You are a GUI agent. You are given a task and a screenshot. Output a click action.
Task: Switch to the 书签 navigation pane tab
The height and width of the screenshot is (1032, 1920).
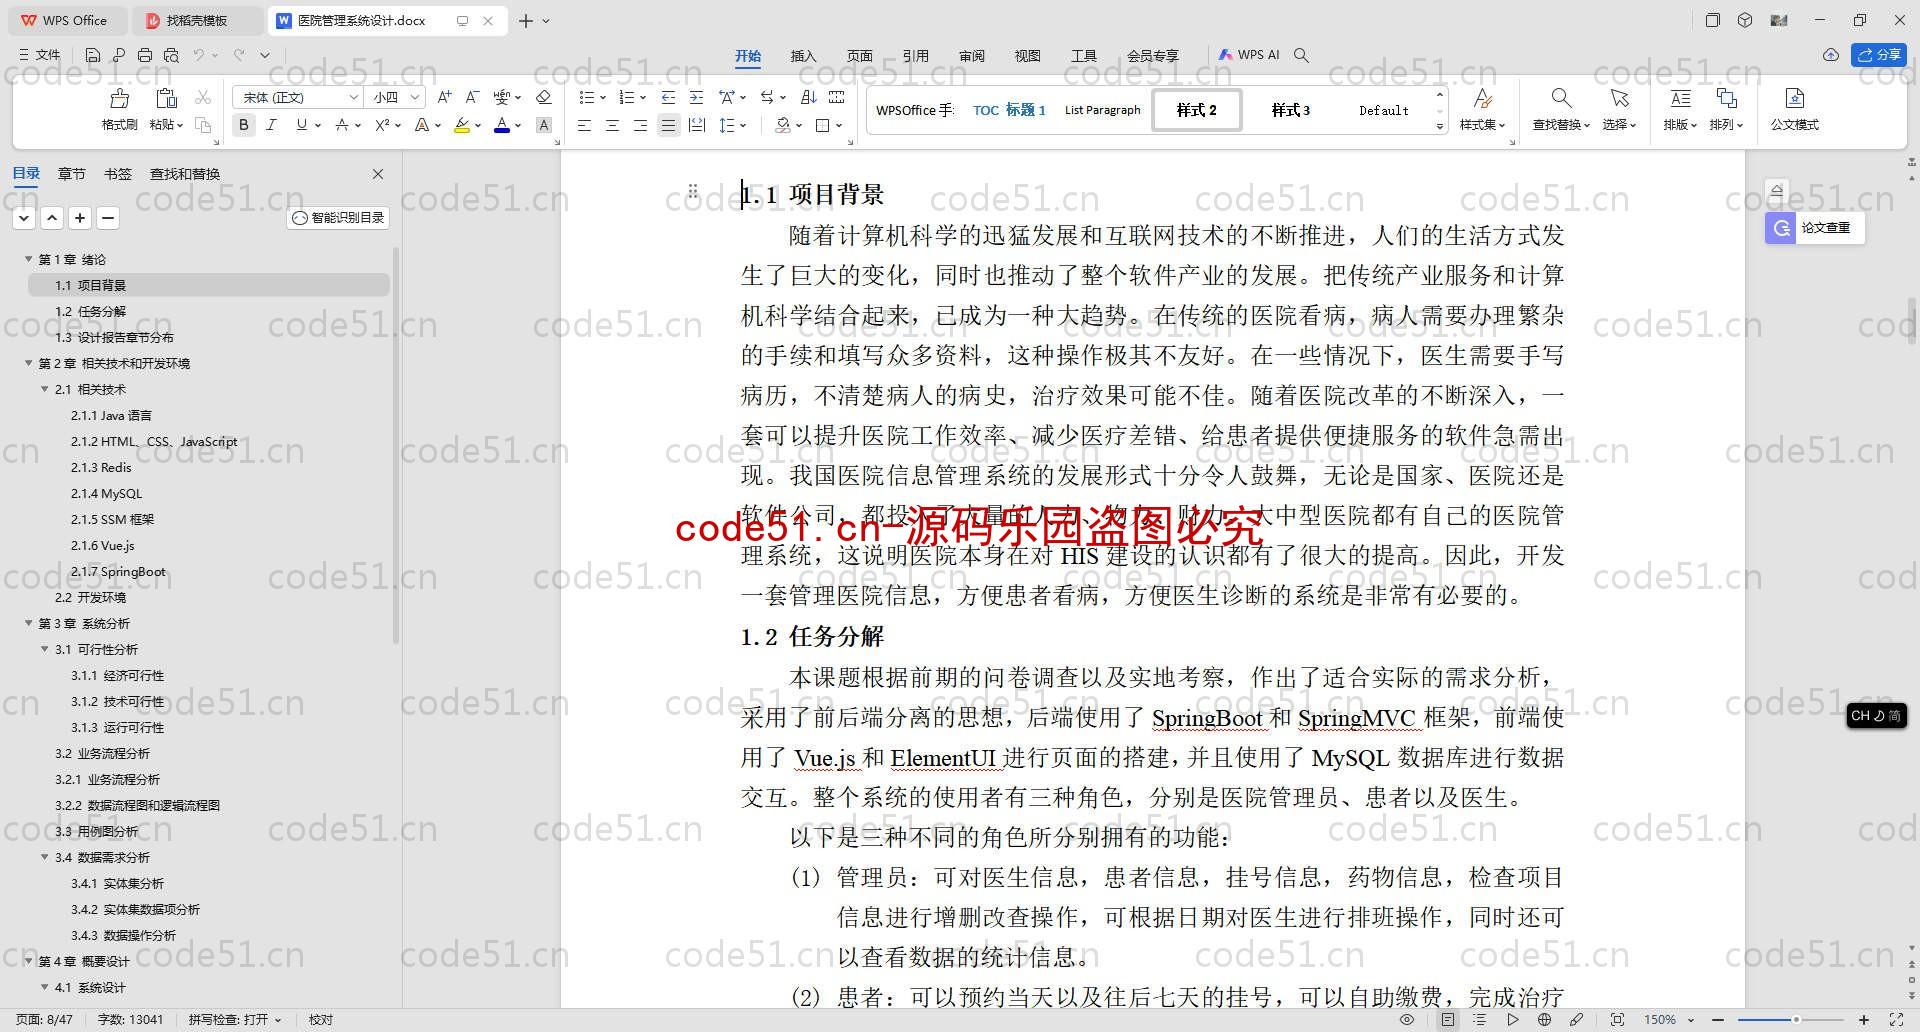(x=118, y=174)
